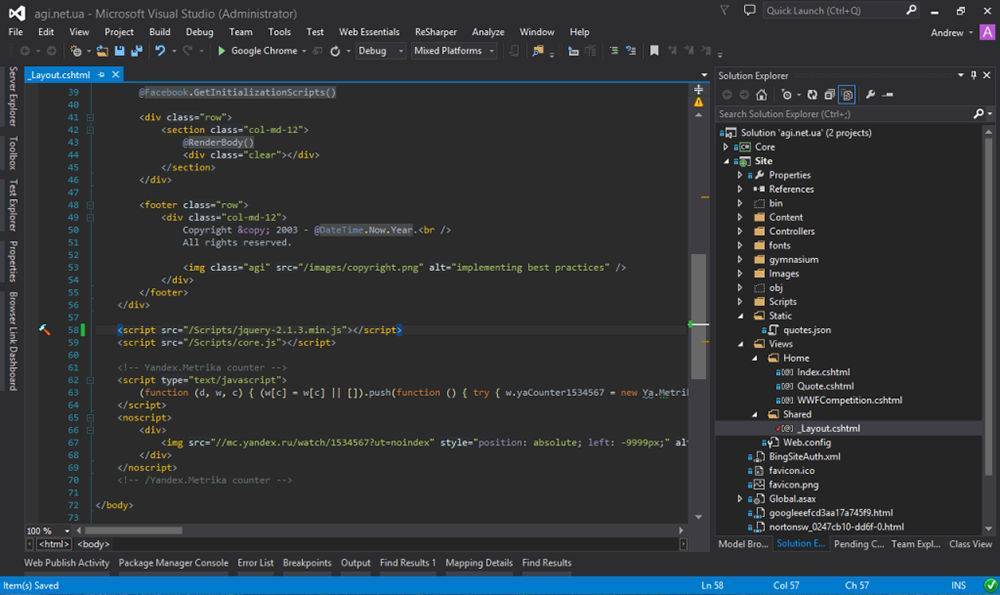The image size is (1000, 595).
Task: Click the Refresh icon in Solution Explorer
Action: (813, 95)
